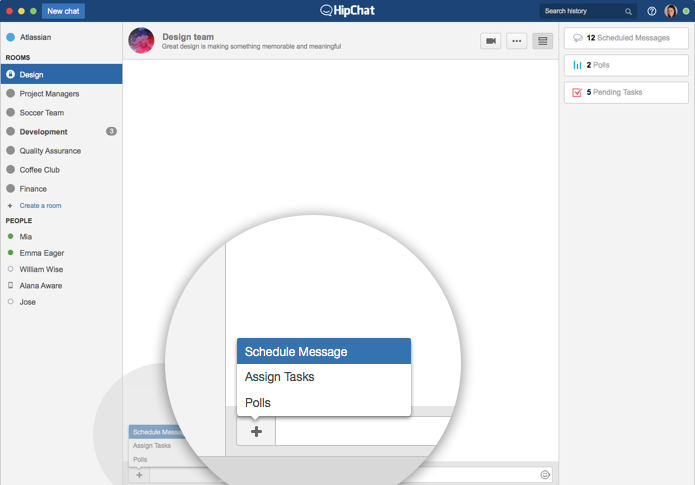
Task: Start a video call in Design team
Action: coord(490,41)
